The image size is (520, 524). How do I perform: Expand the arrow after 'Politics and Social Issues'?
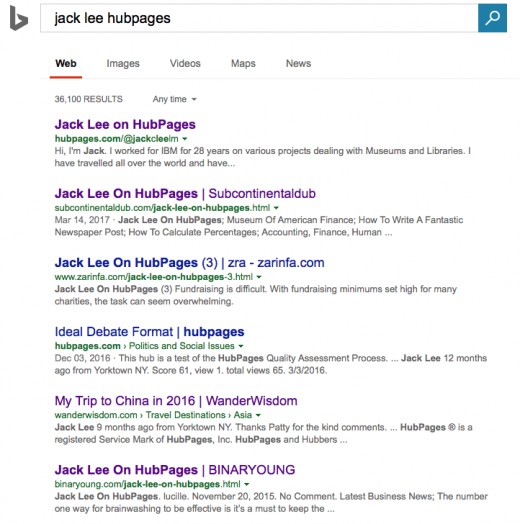tap(241, 346)
